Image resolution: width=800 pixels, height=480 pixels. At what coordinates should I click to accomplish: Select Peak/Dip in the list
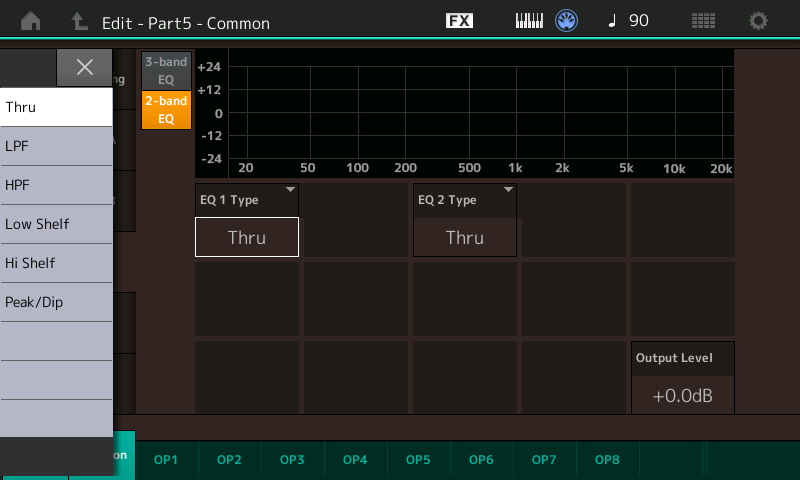(56, 302)
